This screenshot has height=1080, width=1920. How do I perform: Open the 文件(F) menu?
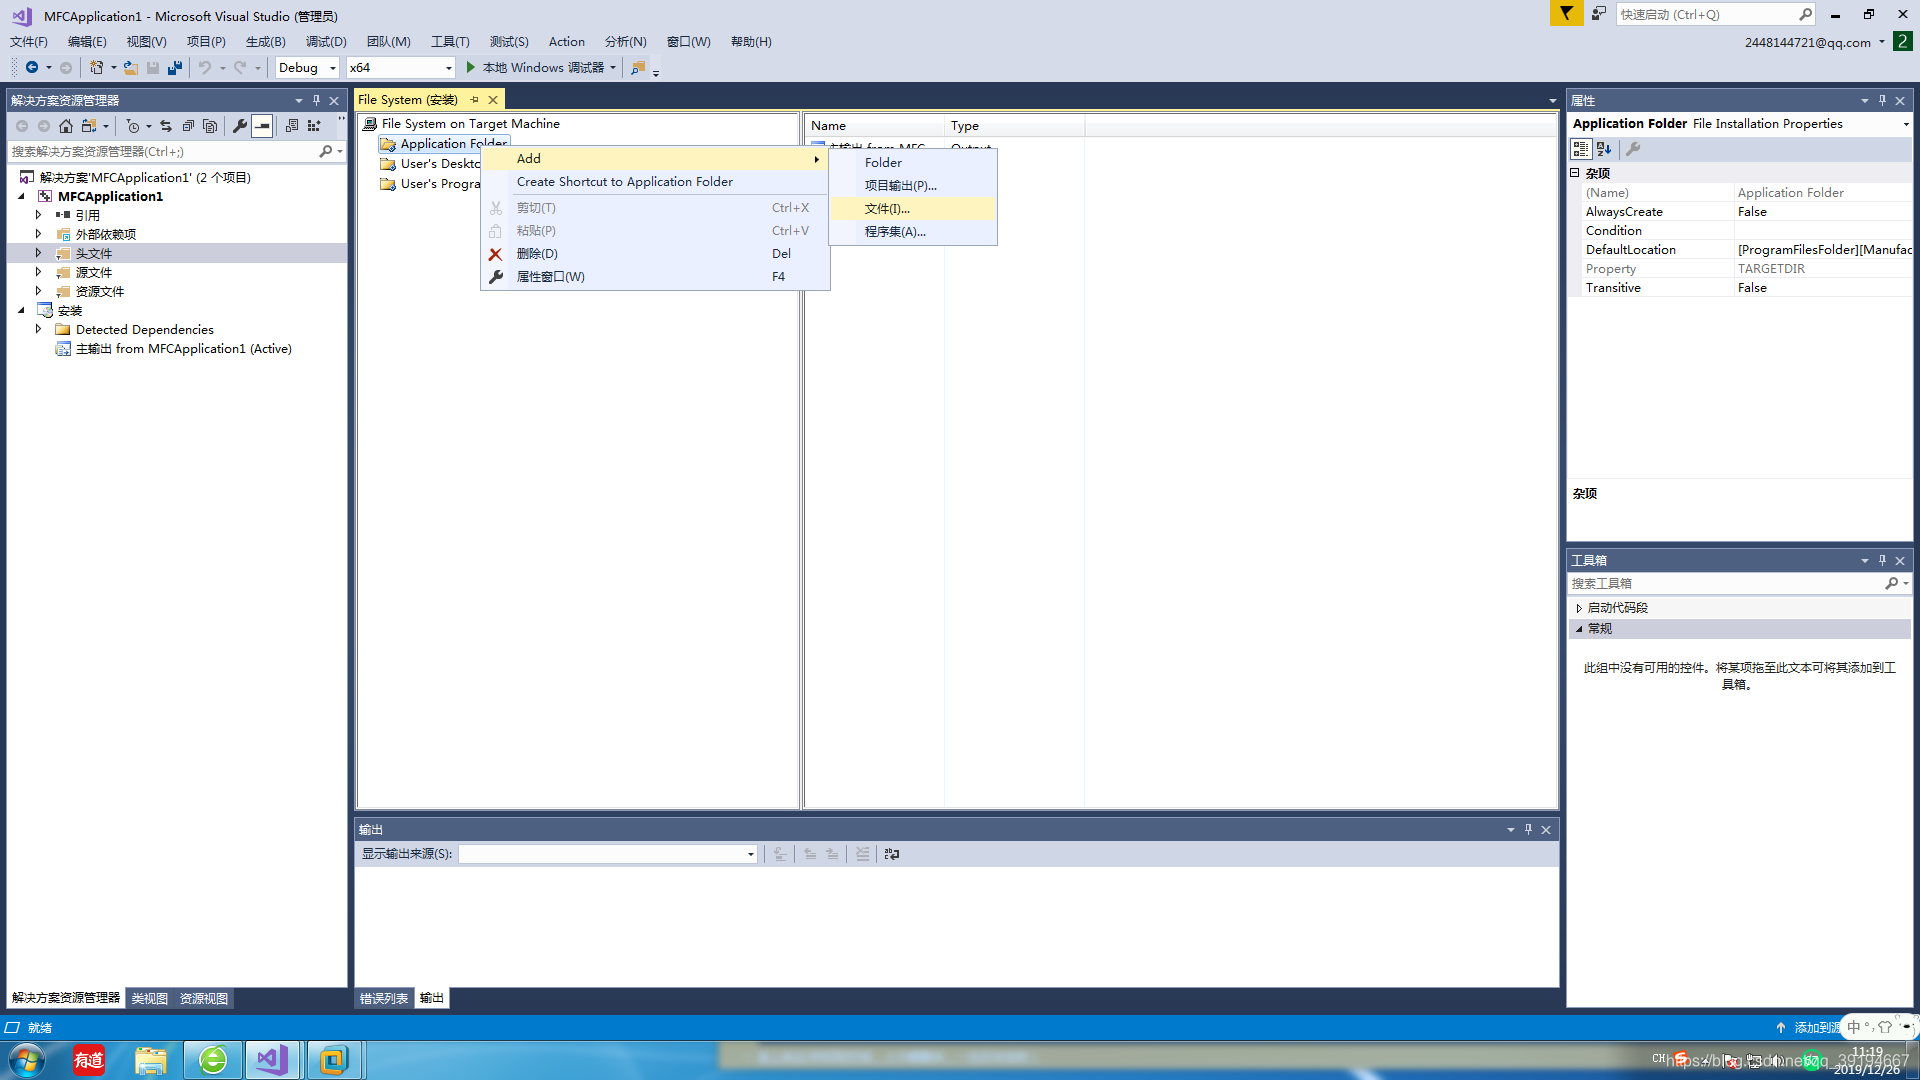point(29,42)
